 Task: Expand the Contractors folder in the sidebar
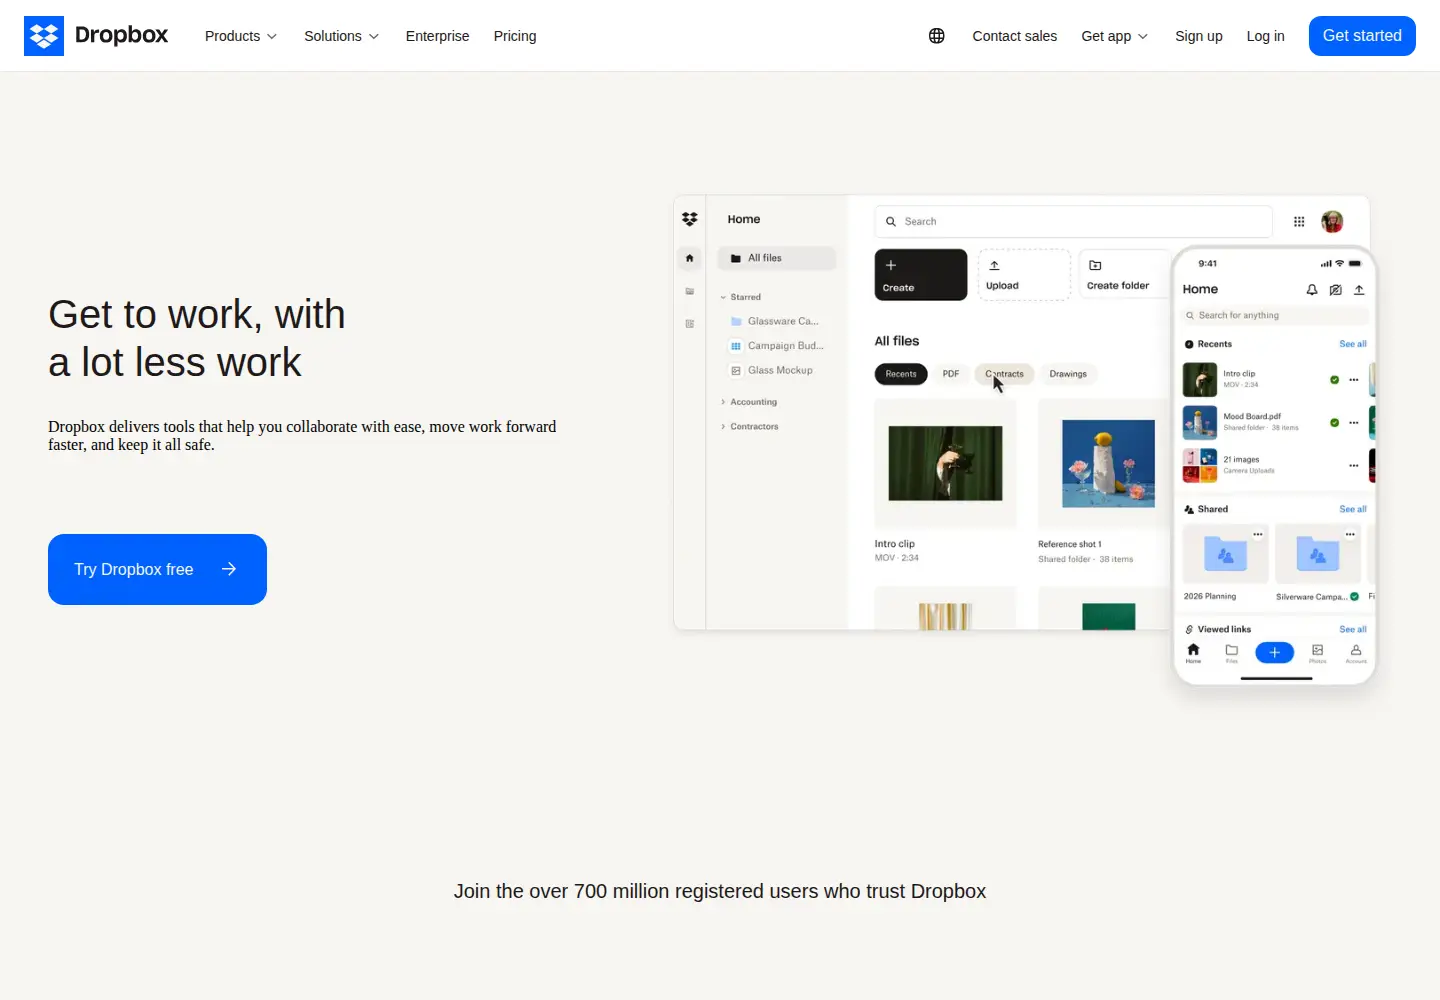[x=750, y=426]
